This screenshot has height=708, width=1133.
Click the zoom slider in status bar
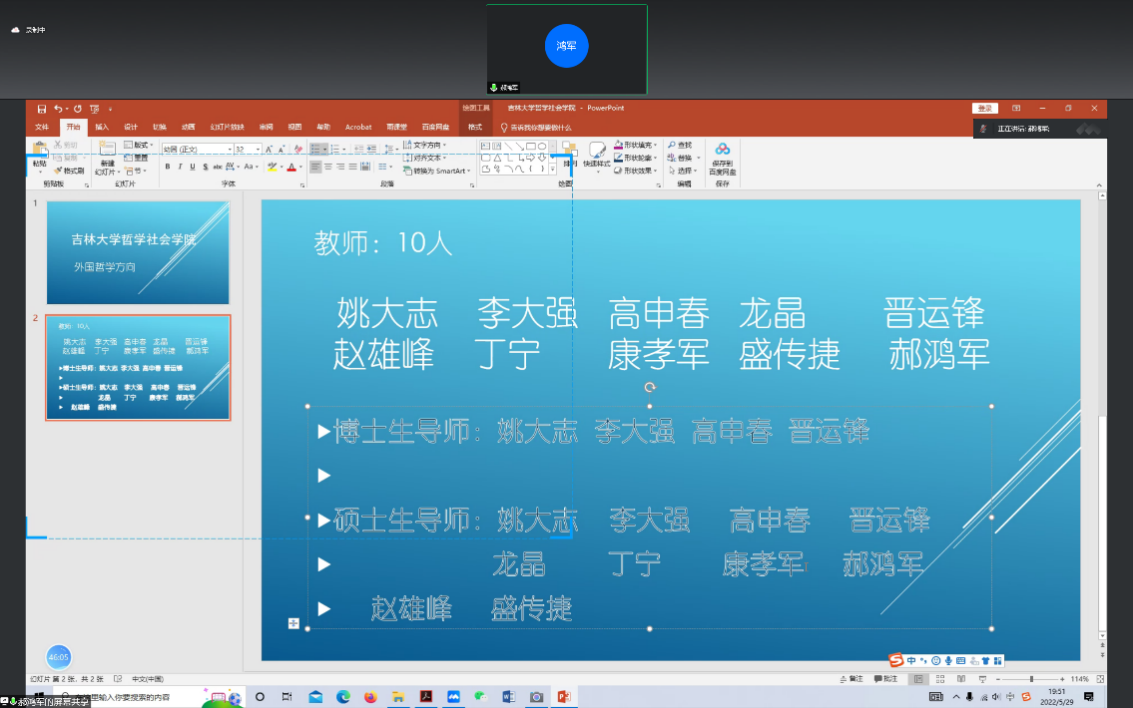(x=1031, y=679)
